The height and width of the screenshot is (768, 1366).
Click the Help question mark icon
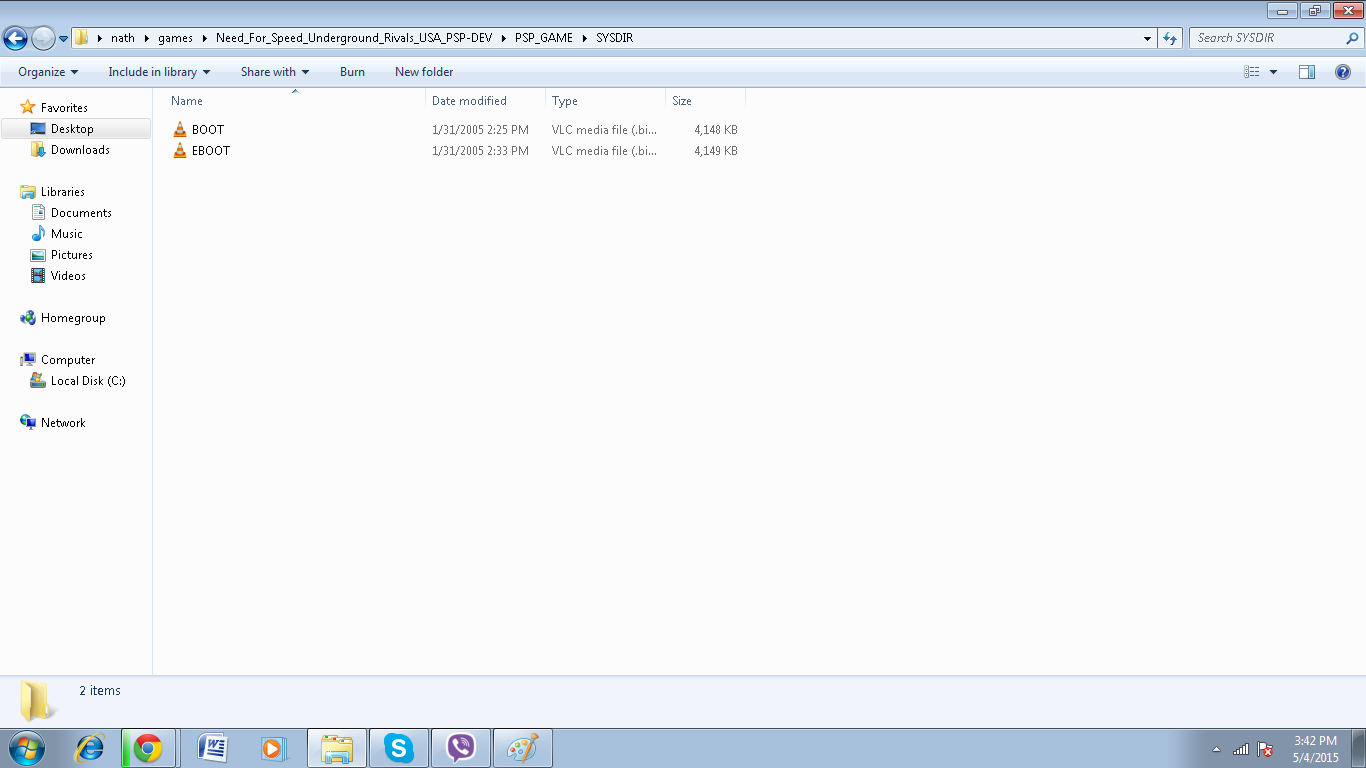1343,72
